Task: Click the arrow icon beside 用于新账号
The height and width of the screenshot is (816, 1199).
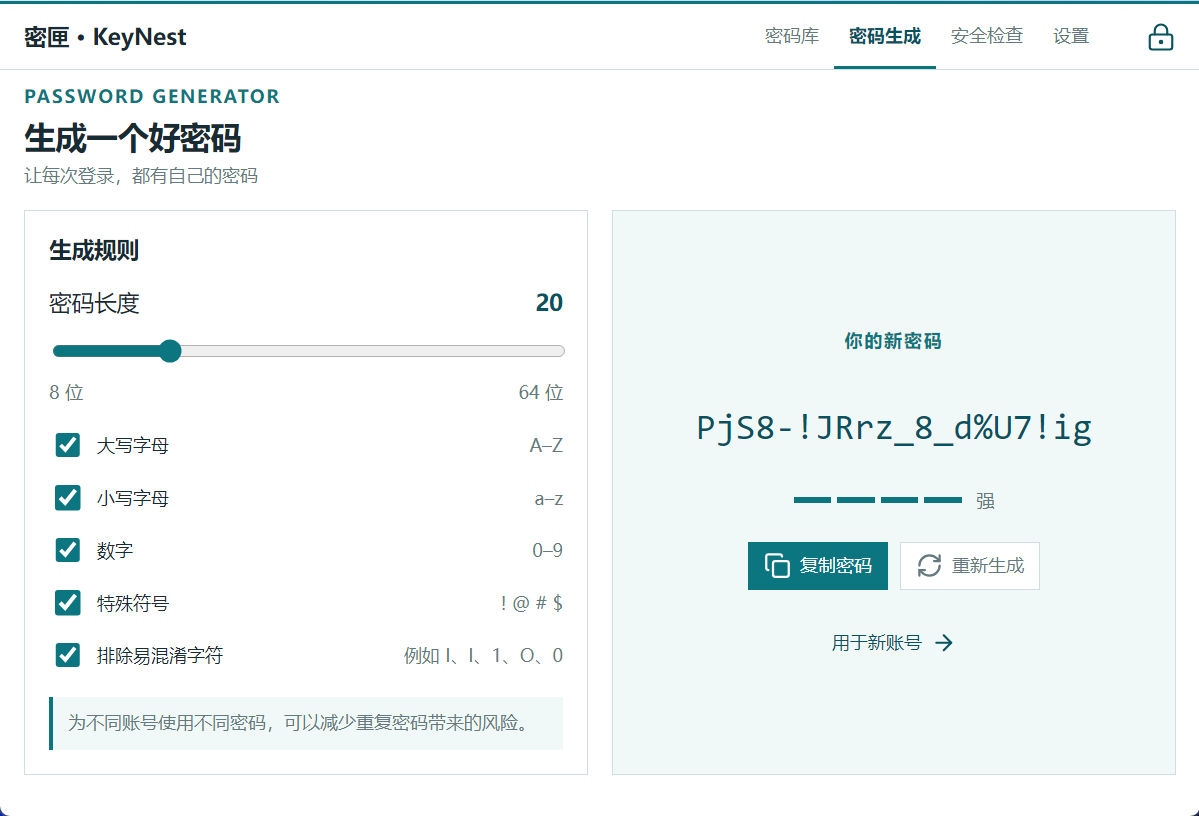Action: click(x=944, y=642)
